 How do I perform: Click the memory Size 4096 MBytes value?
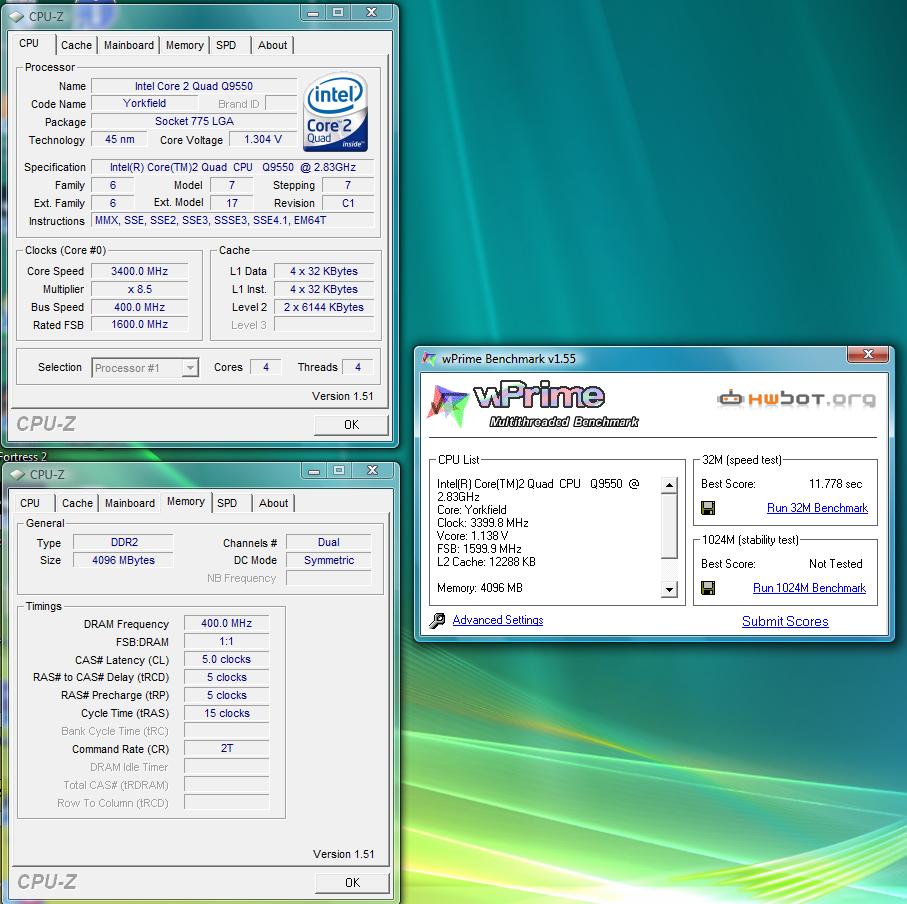coord(124,560)
